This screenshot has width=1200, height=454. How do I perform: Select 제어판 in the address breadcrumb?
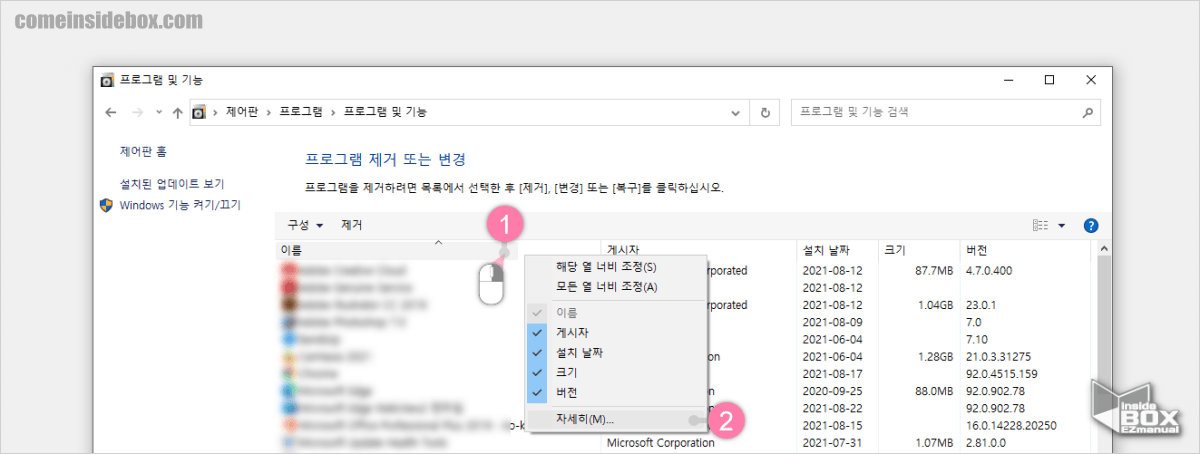[x=241, y=113]
